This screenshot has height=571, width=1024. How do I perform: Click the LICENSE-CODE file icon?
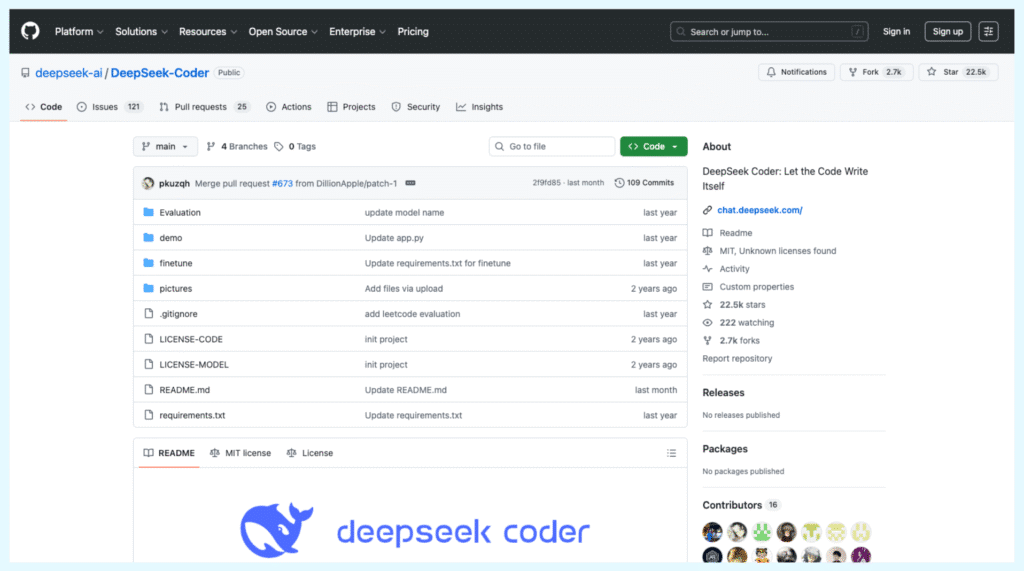148,339
